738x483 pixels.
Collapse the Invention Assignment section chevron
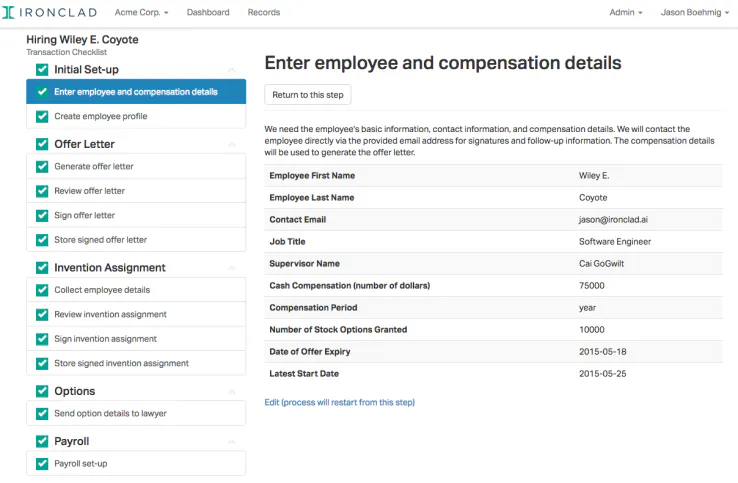point(232,268)
